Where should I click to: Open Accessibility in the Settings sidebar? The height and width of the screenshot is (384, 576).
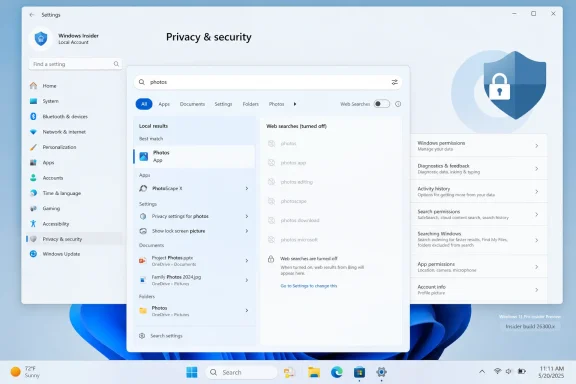[x=75, y=224]
